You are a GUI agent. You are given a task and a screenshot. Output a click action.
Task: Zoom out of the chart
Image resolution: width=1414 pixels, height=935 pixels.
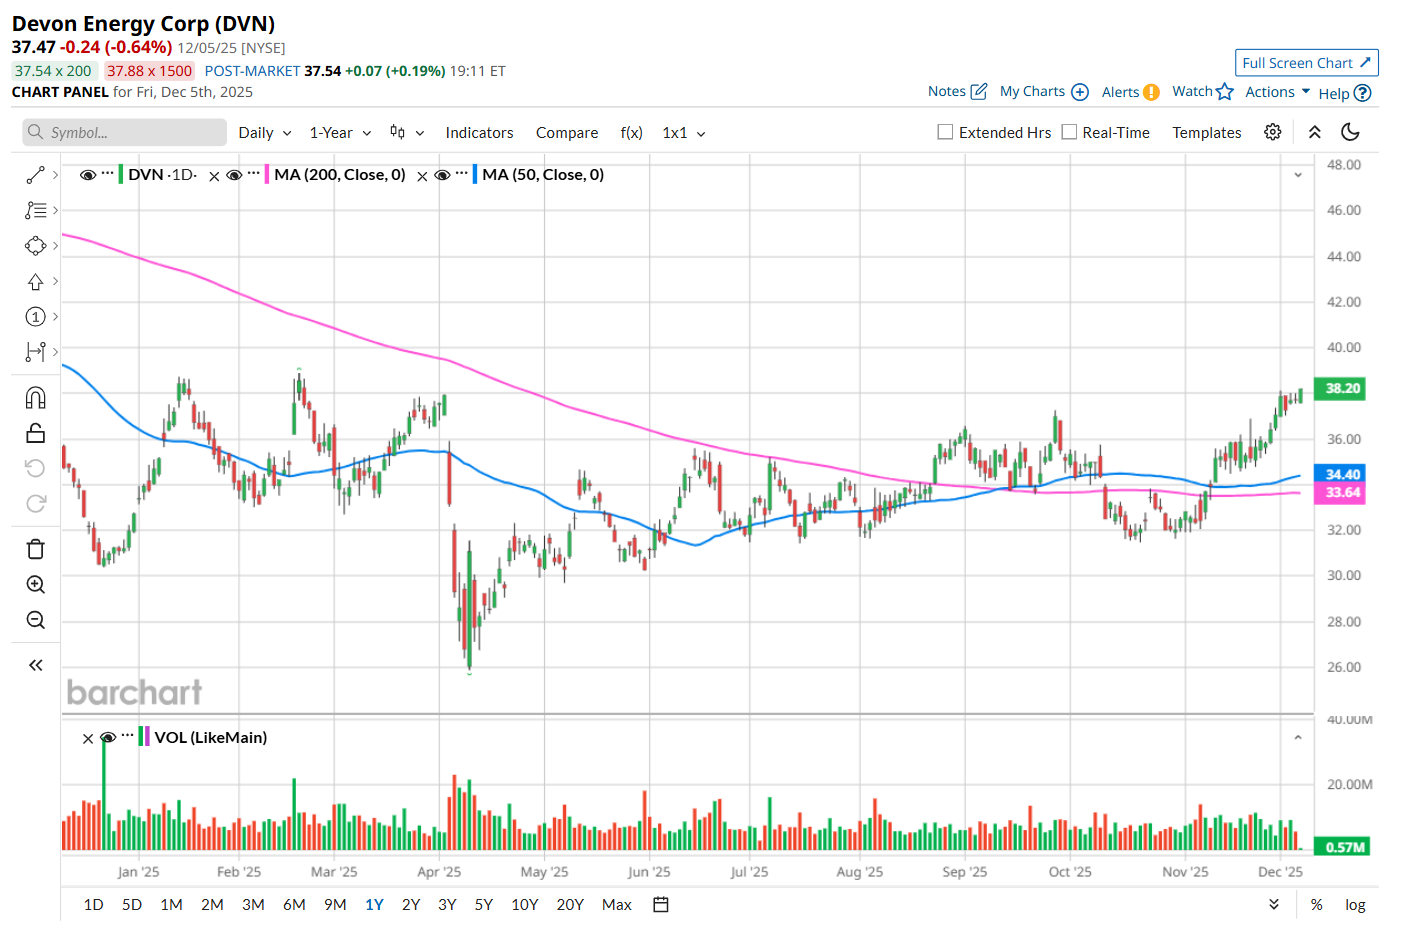(x=35, y=620)
